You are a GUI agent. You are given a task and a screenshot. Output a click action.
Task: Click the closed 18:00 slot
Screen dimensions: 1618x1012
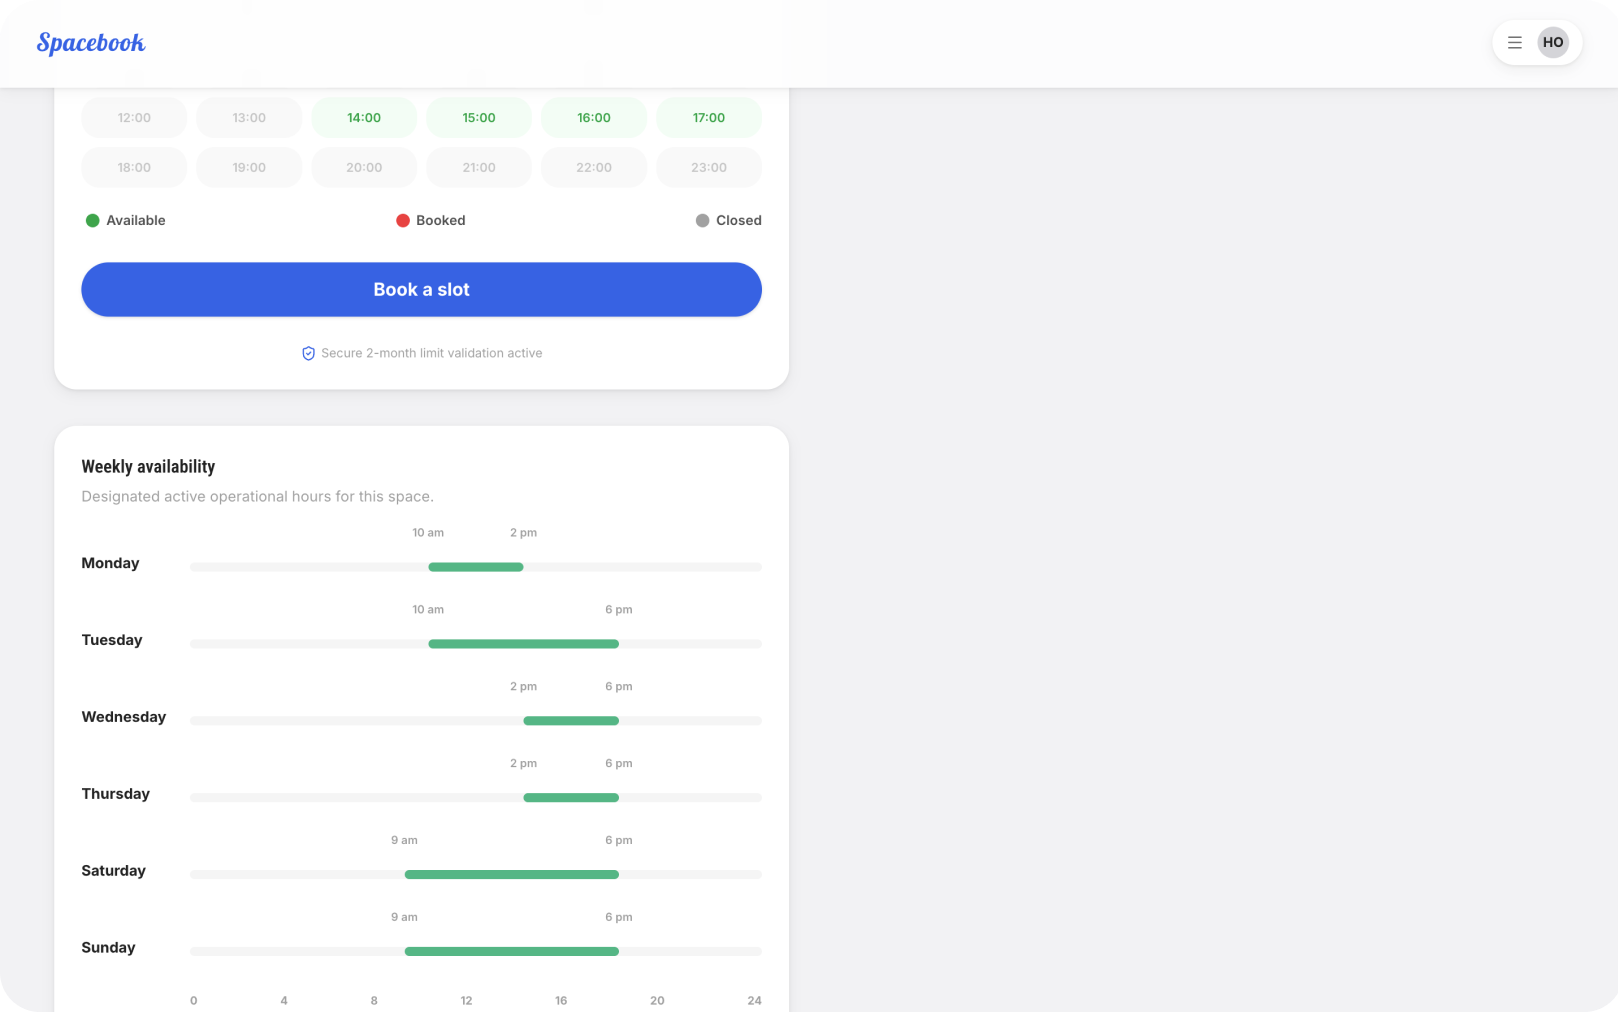click(134, 168)
